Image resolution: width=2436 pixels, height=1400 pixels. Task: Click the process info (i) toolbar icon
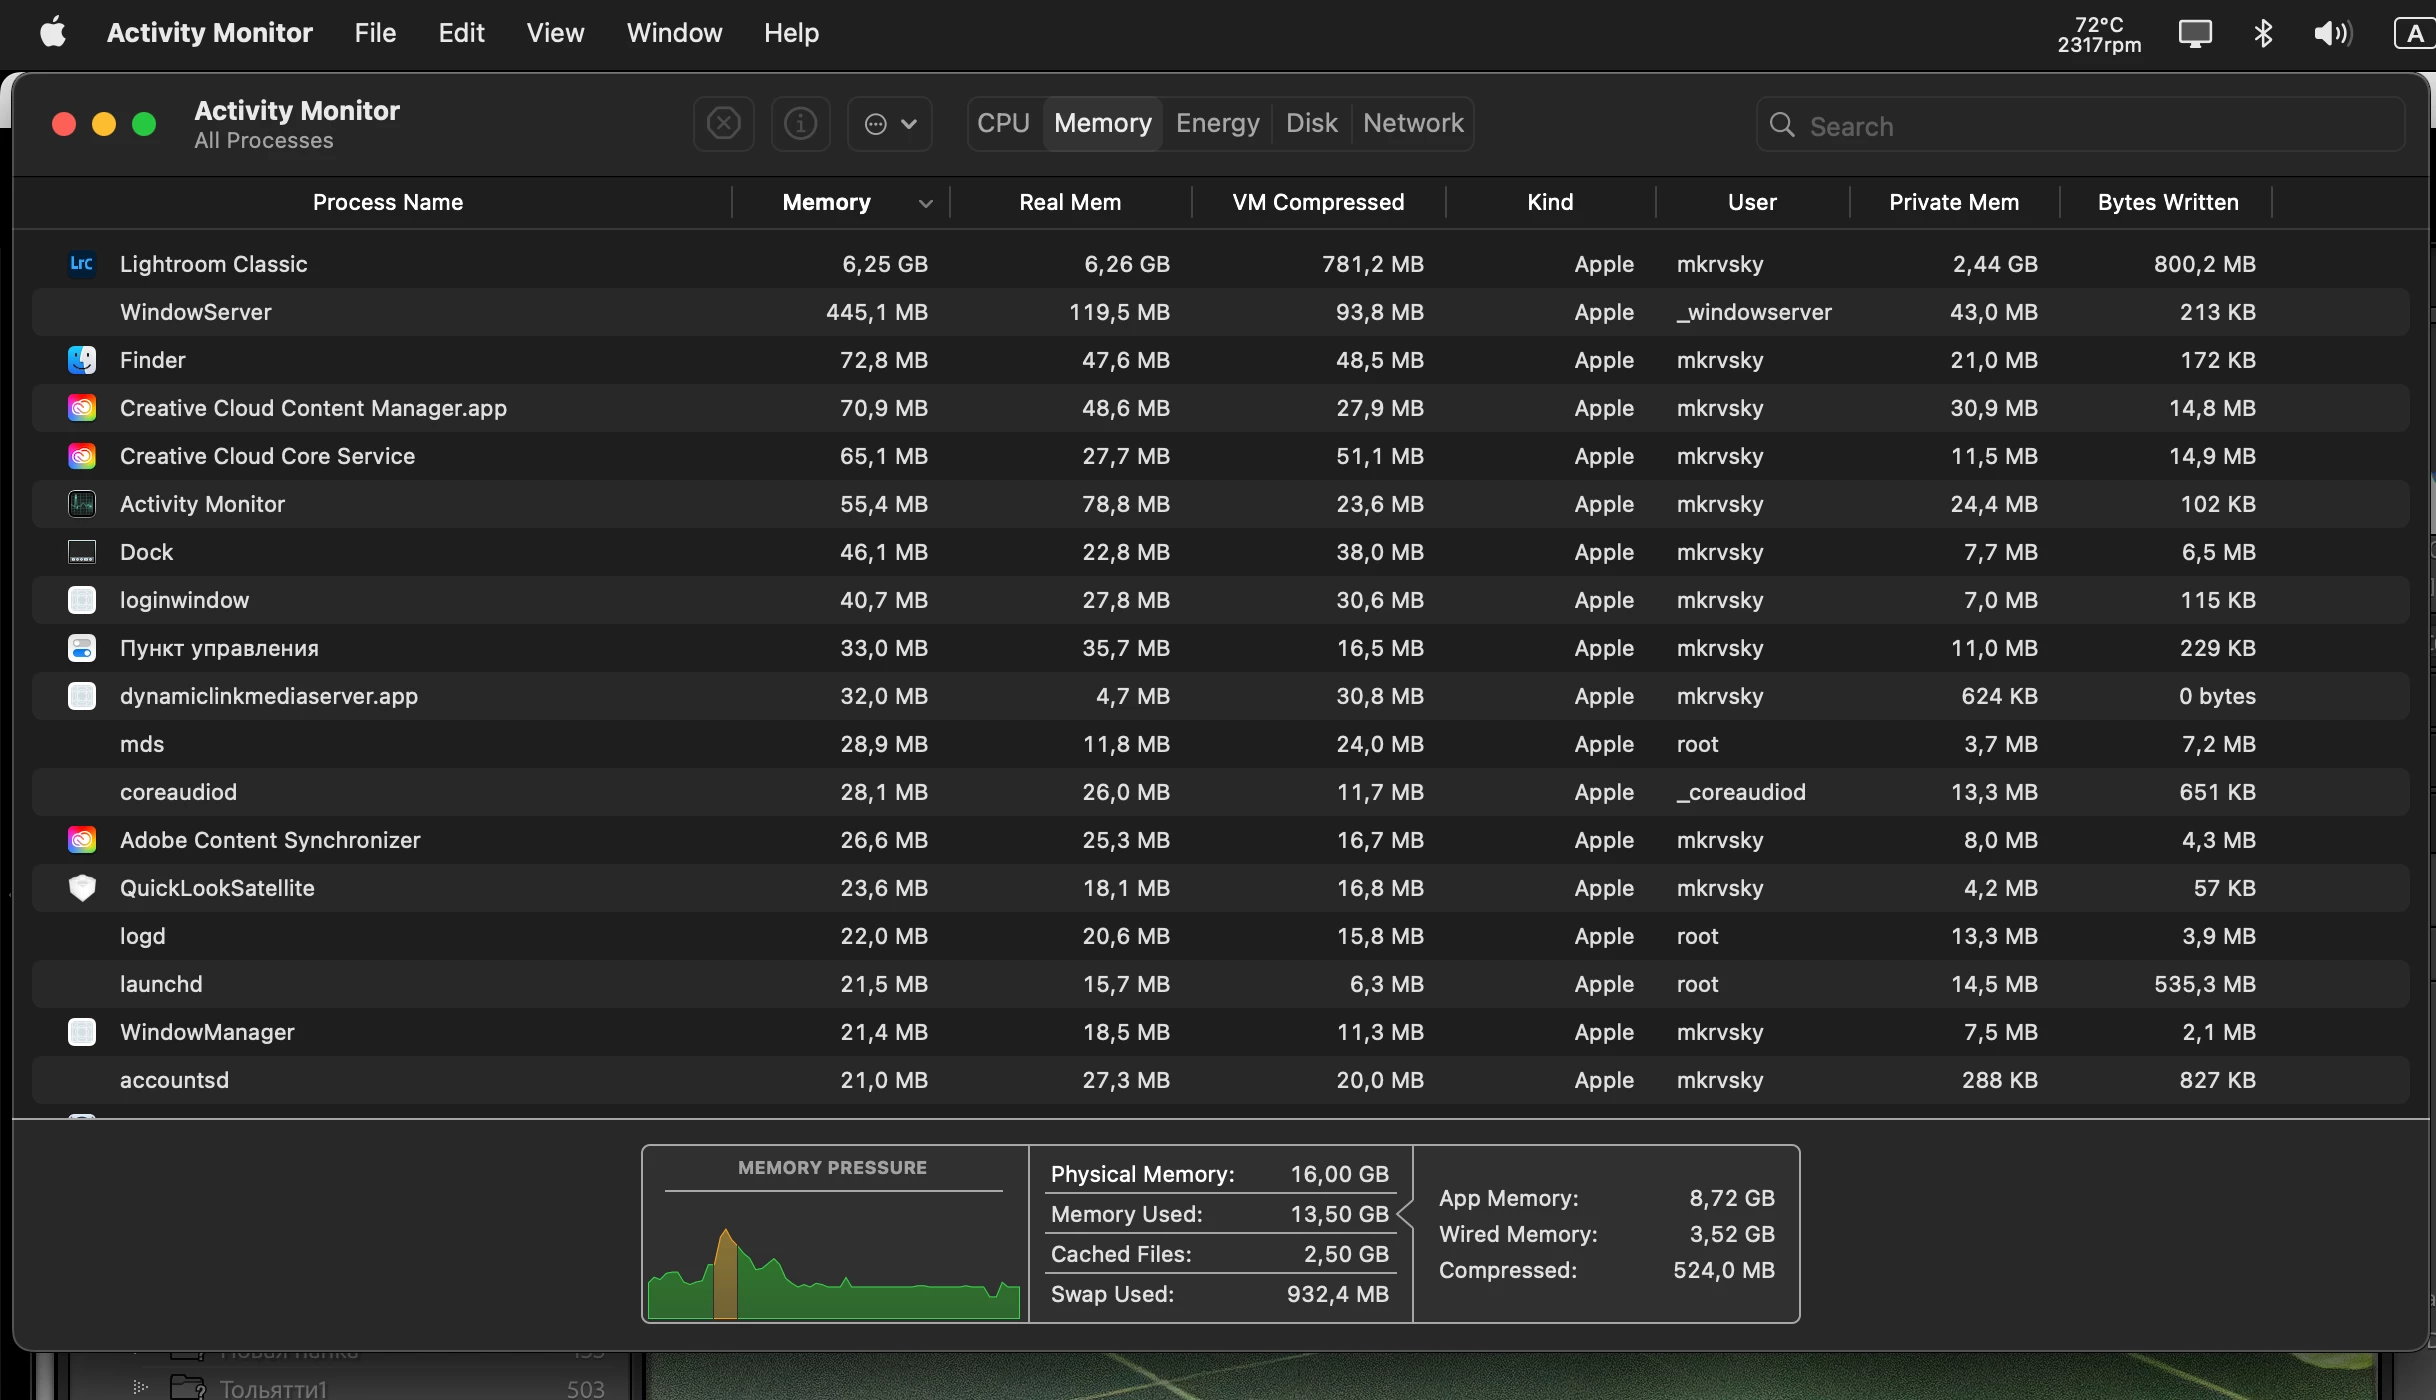pos(800,124)
